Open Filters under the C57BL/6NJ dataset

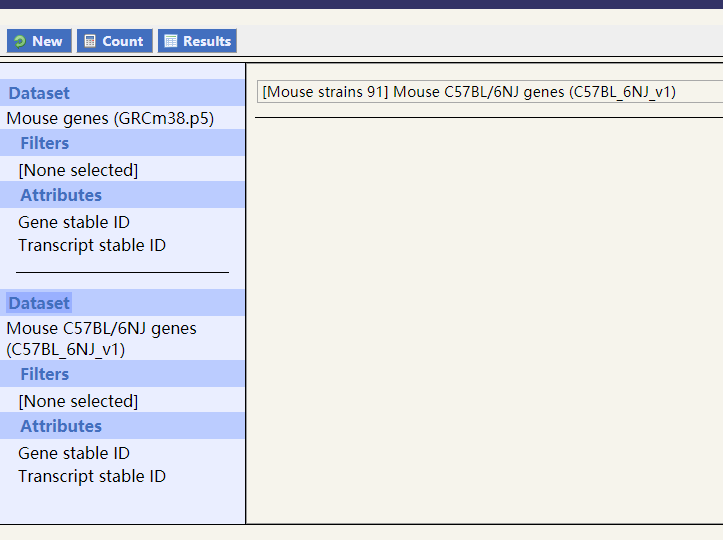point(44,374)
